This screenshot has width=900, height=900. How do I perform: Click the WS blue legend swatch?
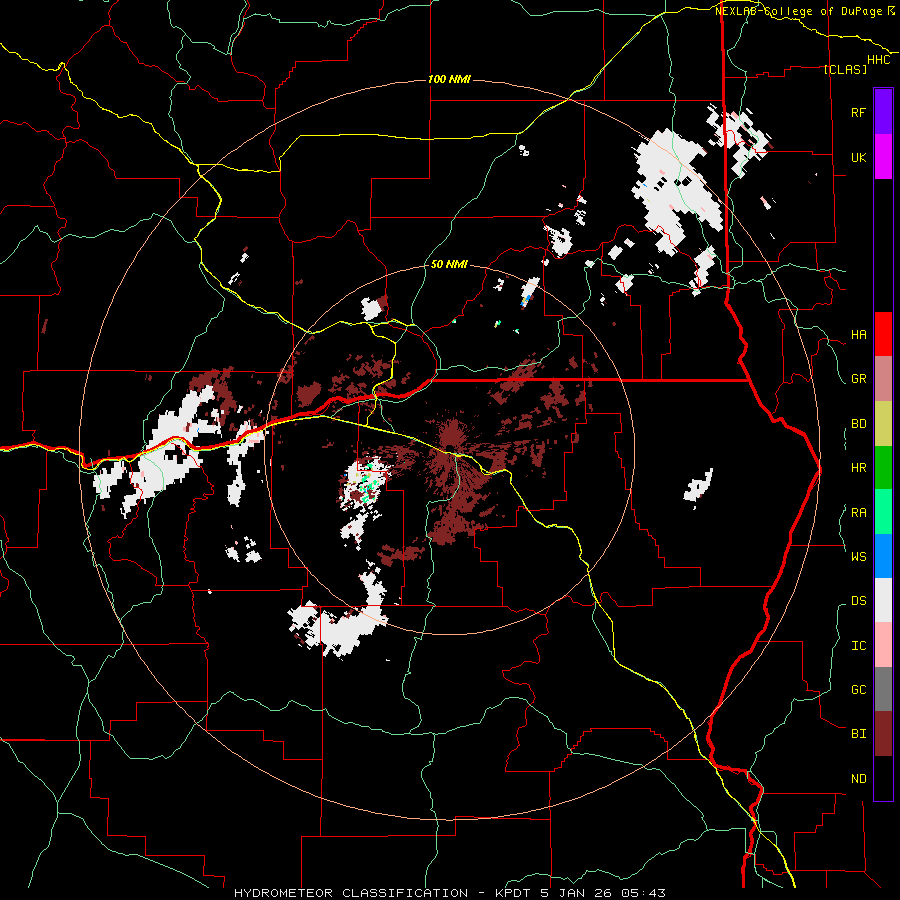[x=883, y=556]
